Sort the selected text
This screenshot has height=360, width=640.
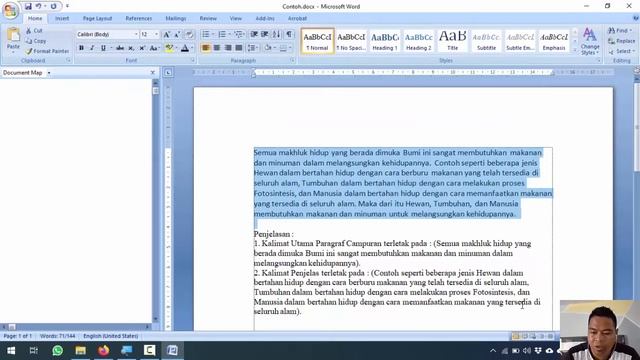pos(276,34)
